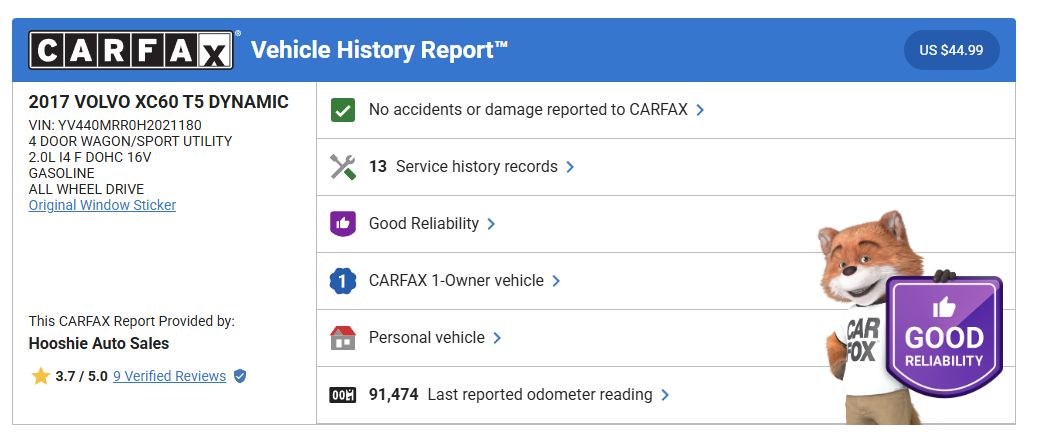The width and height of the screenshot is (1048, 435).
Task: Click the US $44.99 price button
Action: [x=951, y=50]
